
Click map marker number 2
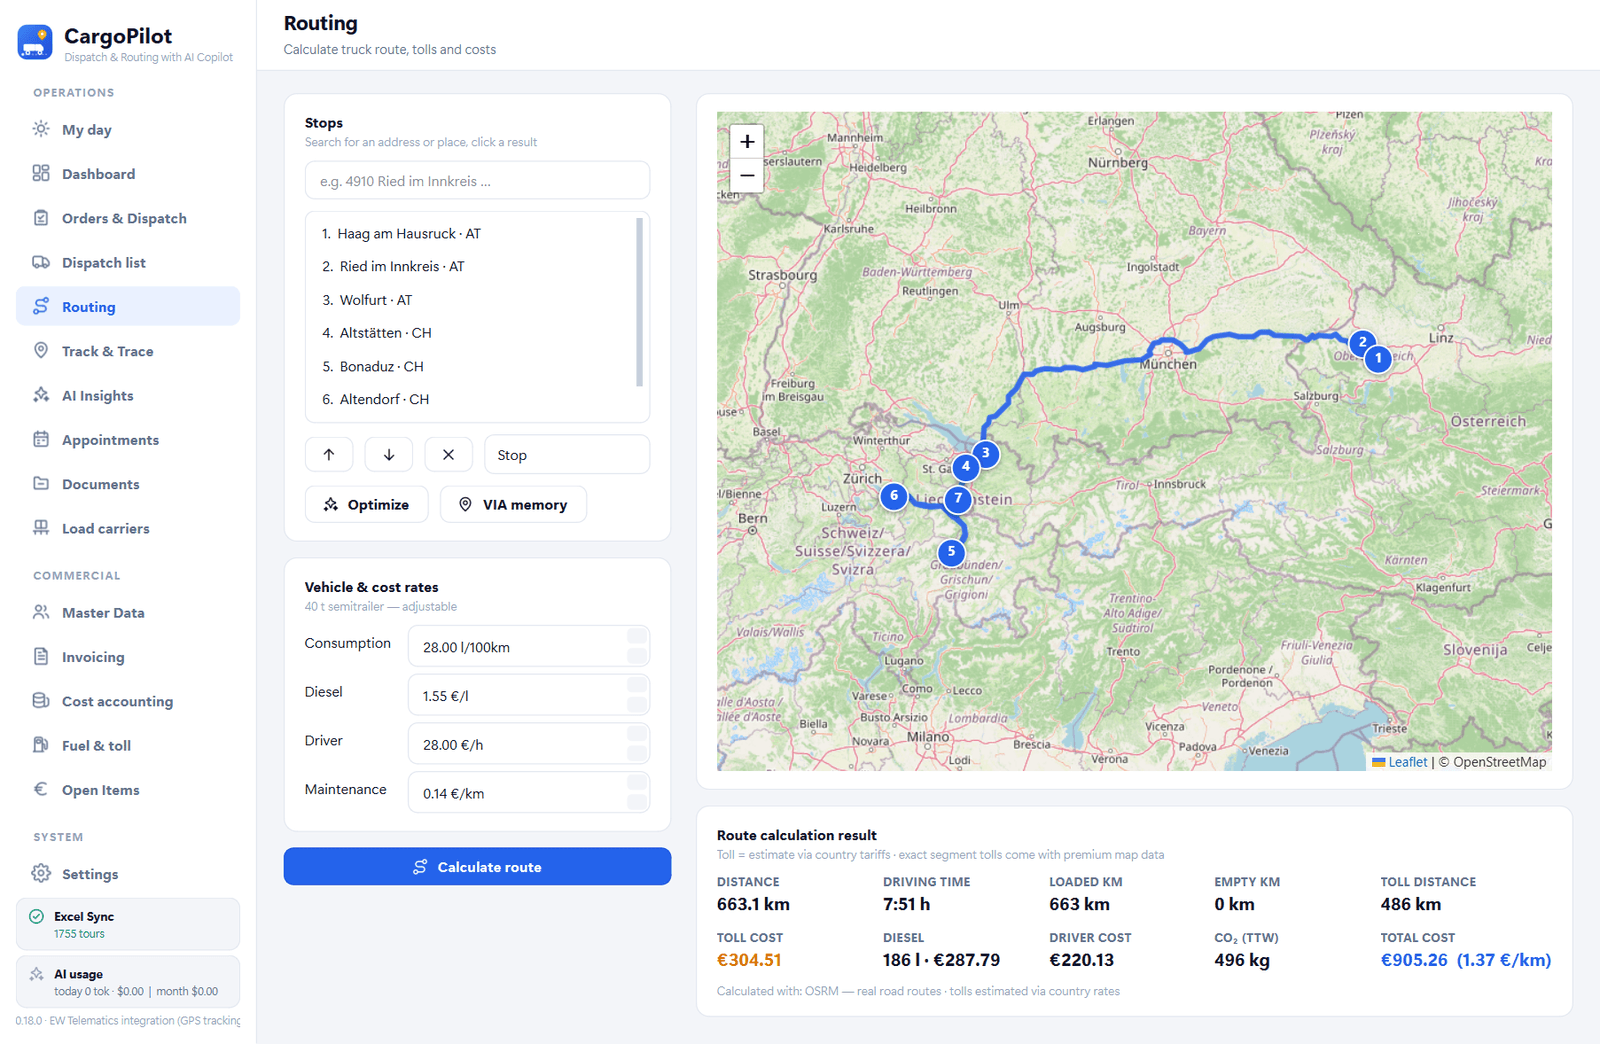1362,342
